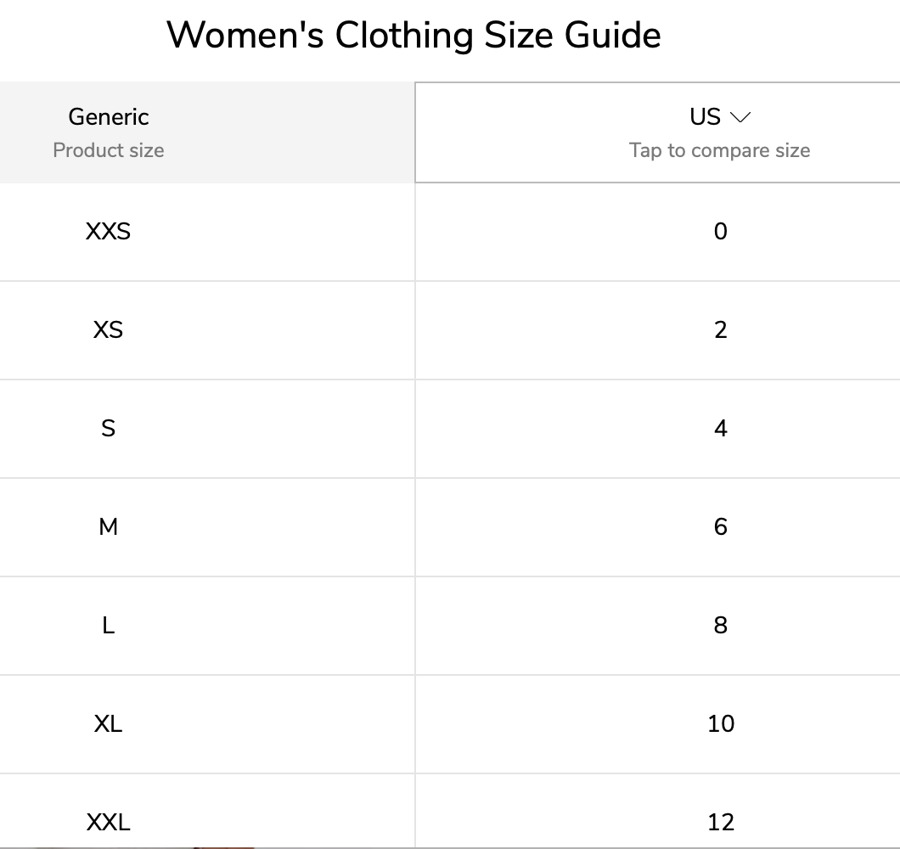Choose the S generic size cell

[x=108, y=429]
